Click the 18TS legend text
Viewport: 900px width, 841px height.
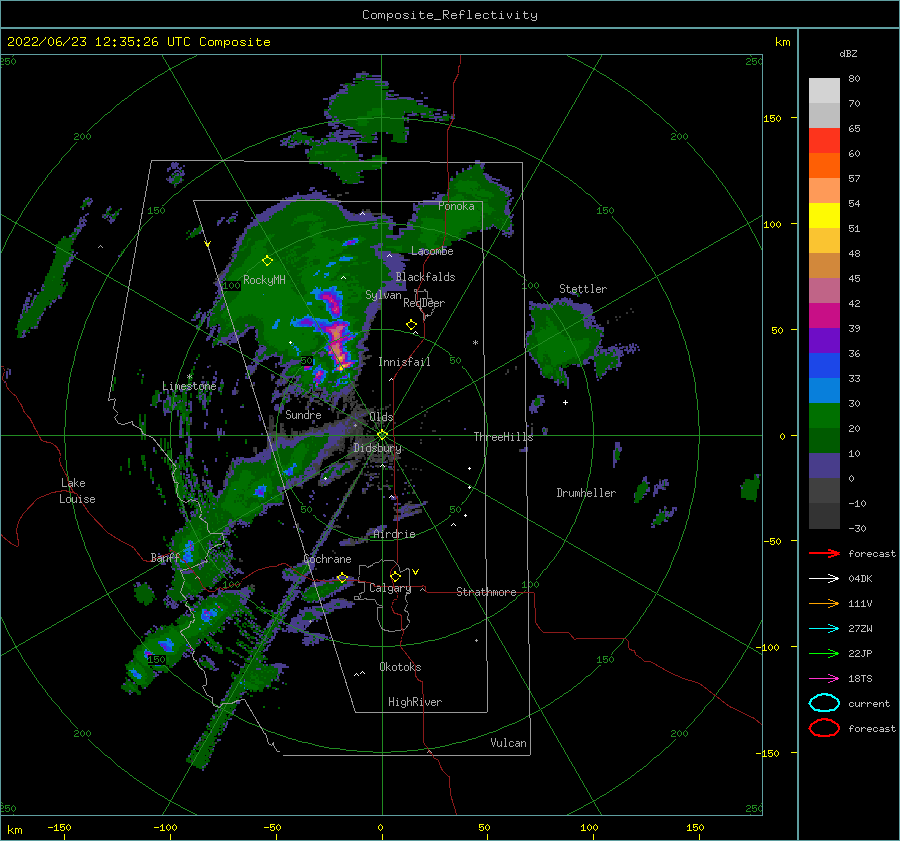860,679
